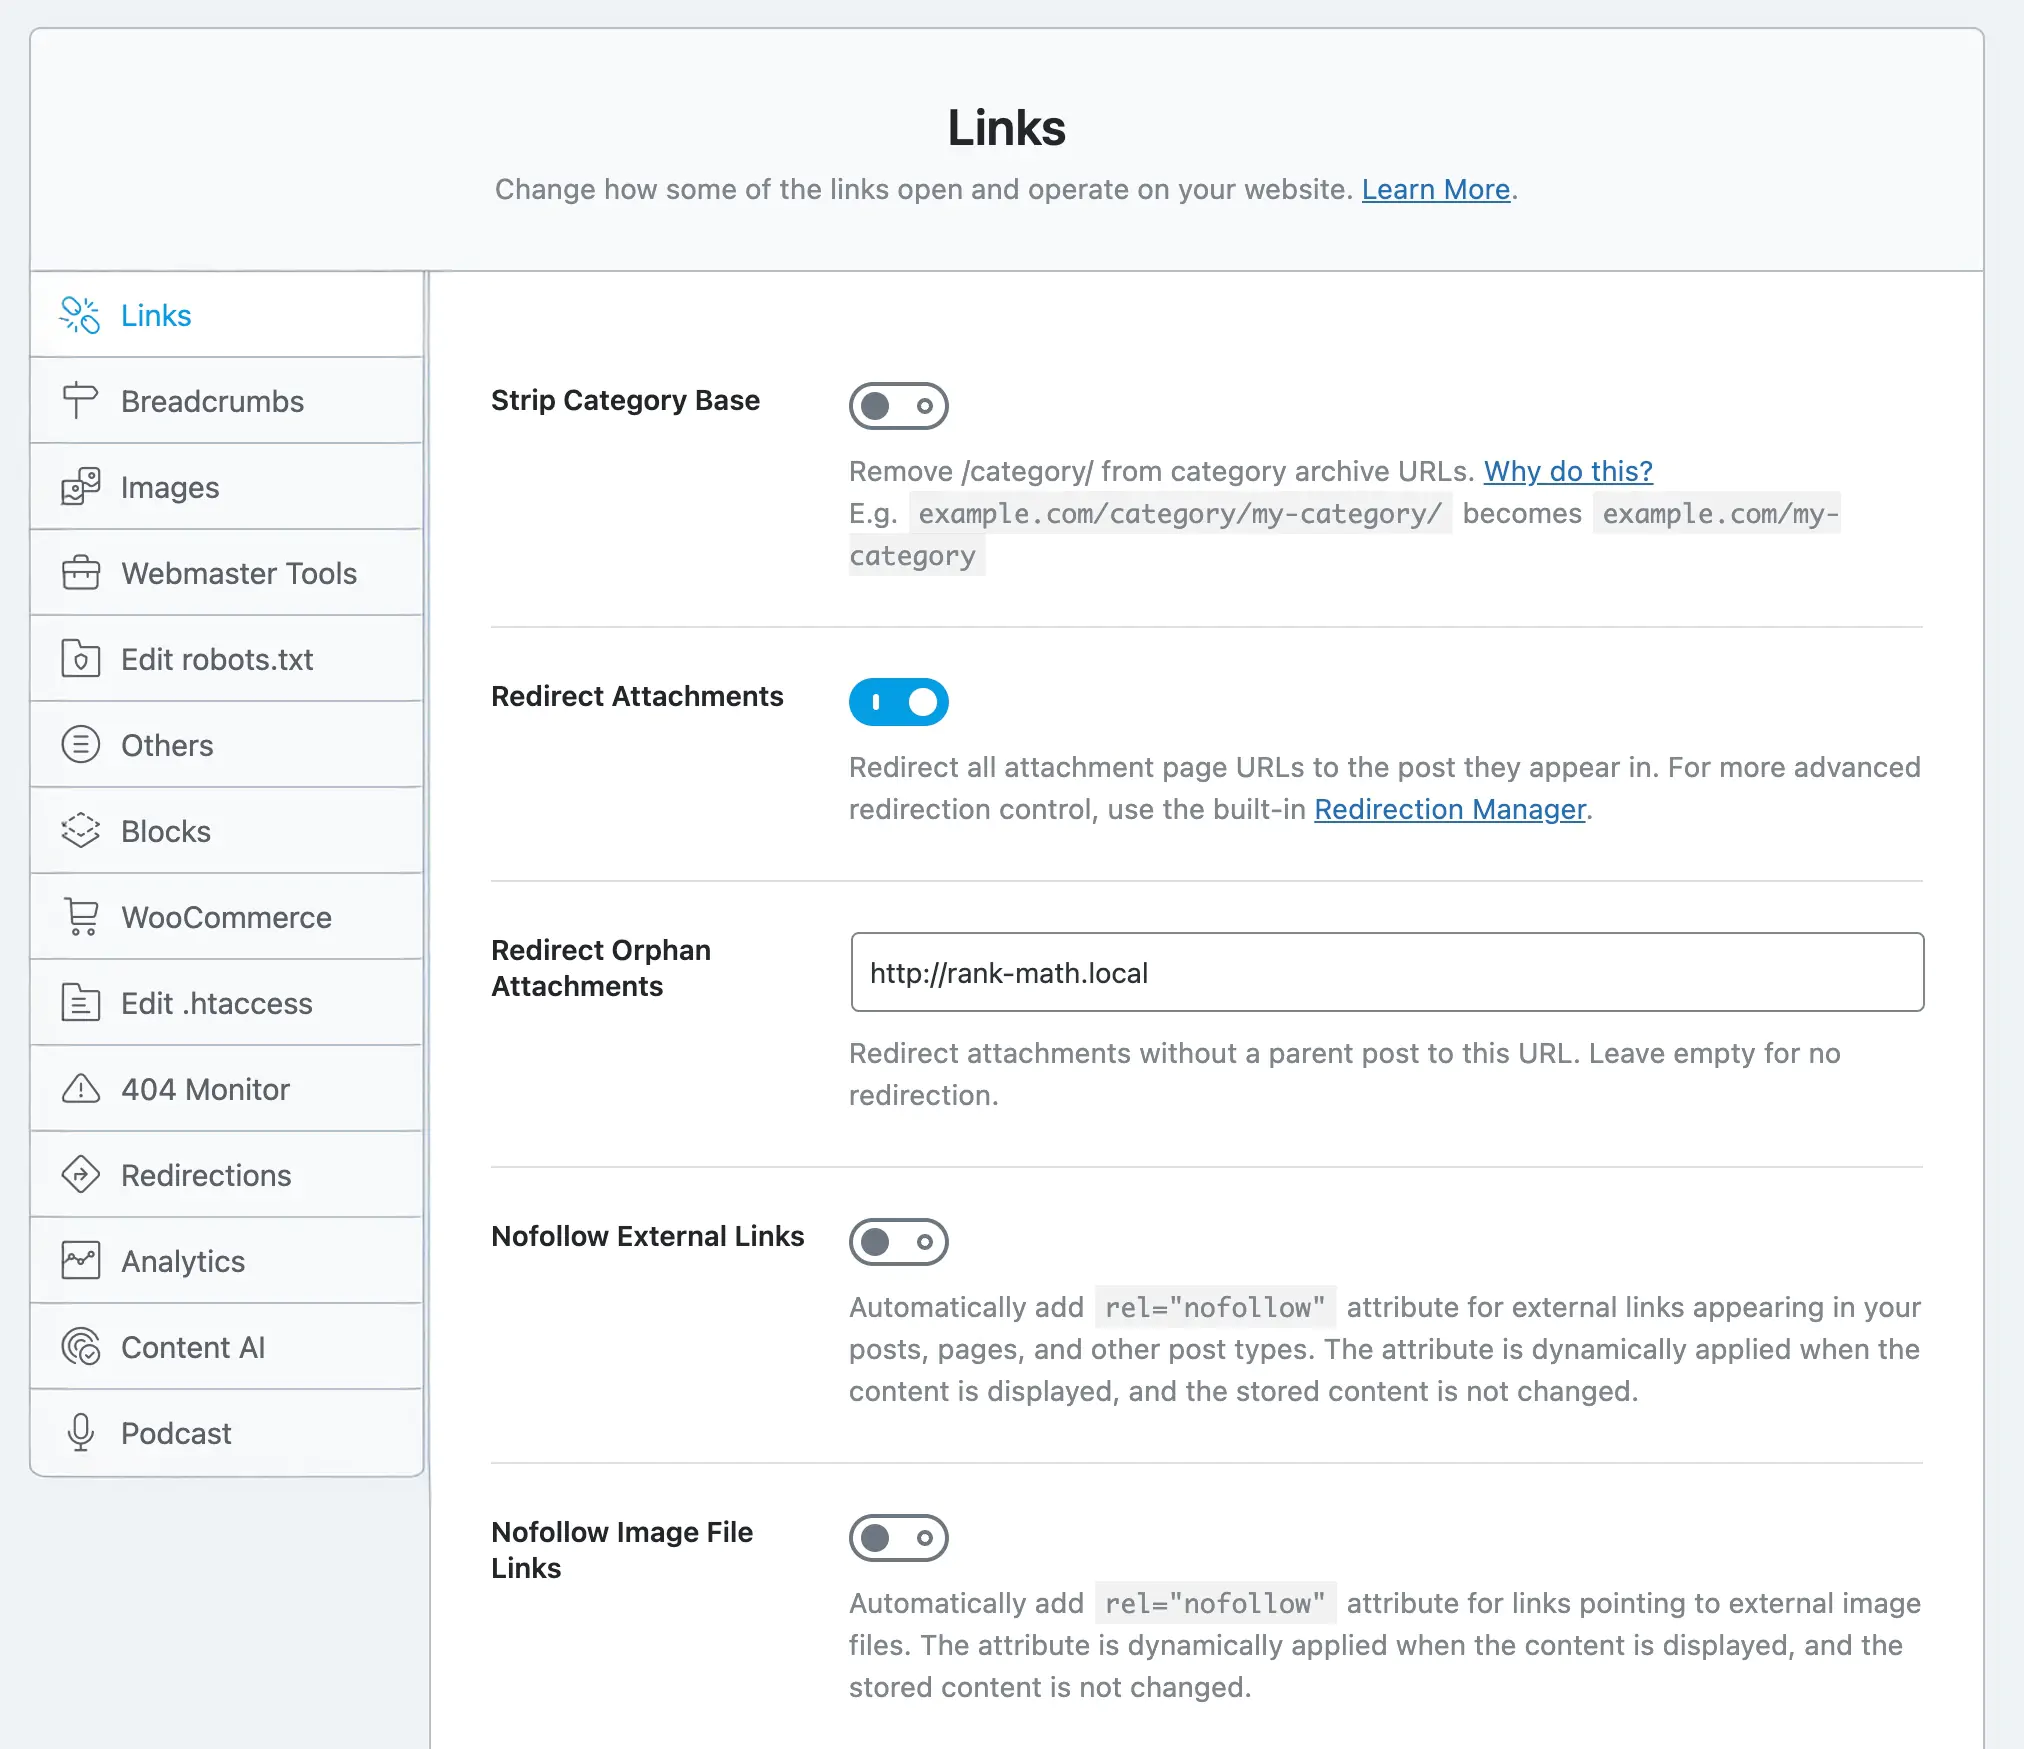The width and height of the screenshot is (2024, 1749).
Task: Click the WooCommerce cart icon
Action: [80, 917]
